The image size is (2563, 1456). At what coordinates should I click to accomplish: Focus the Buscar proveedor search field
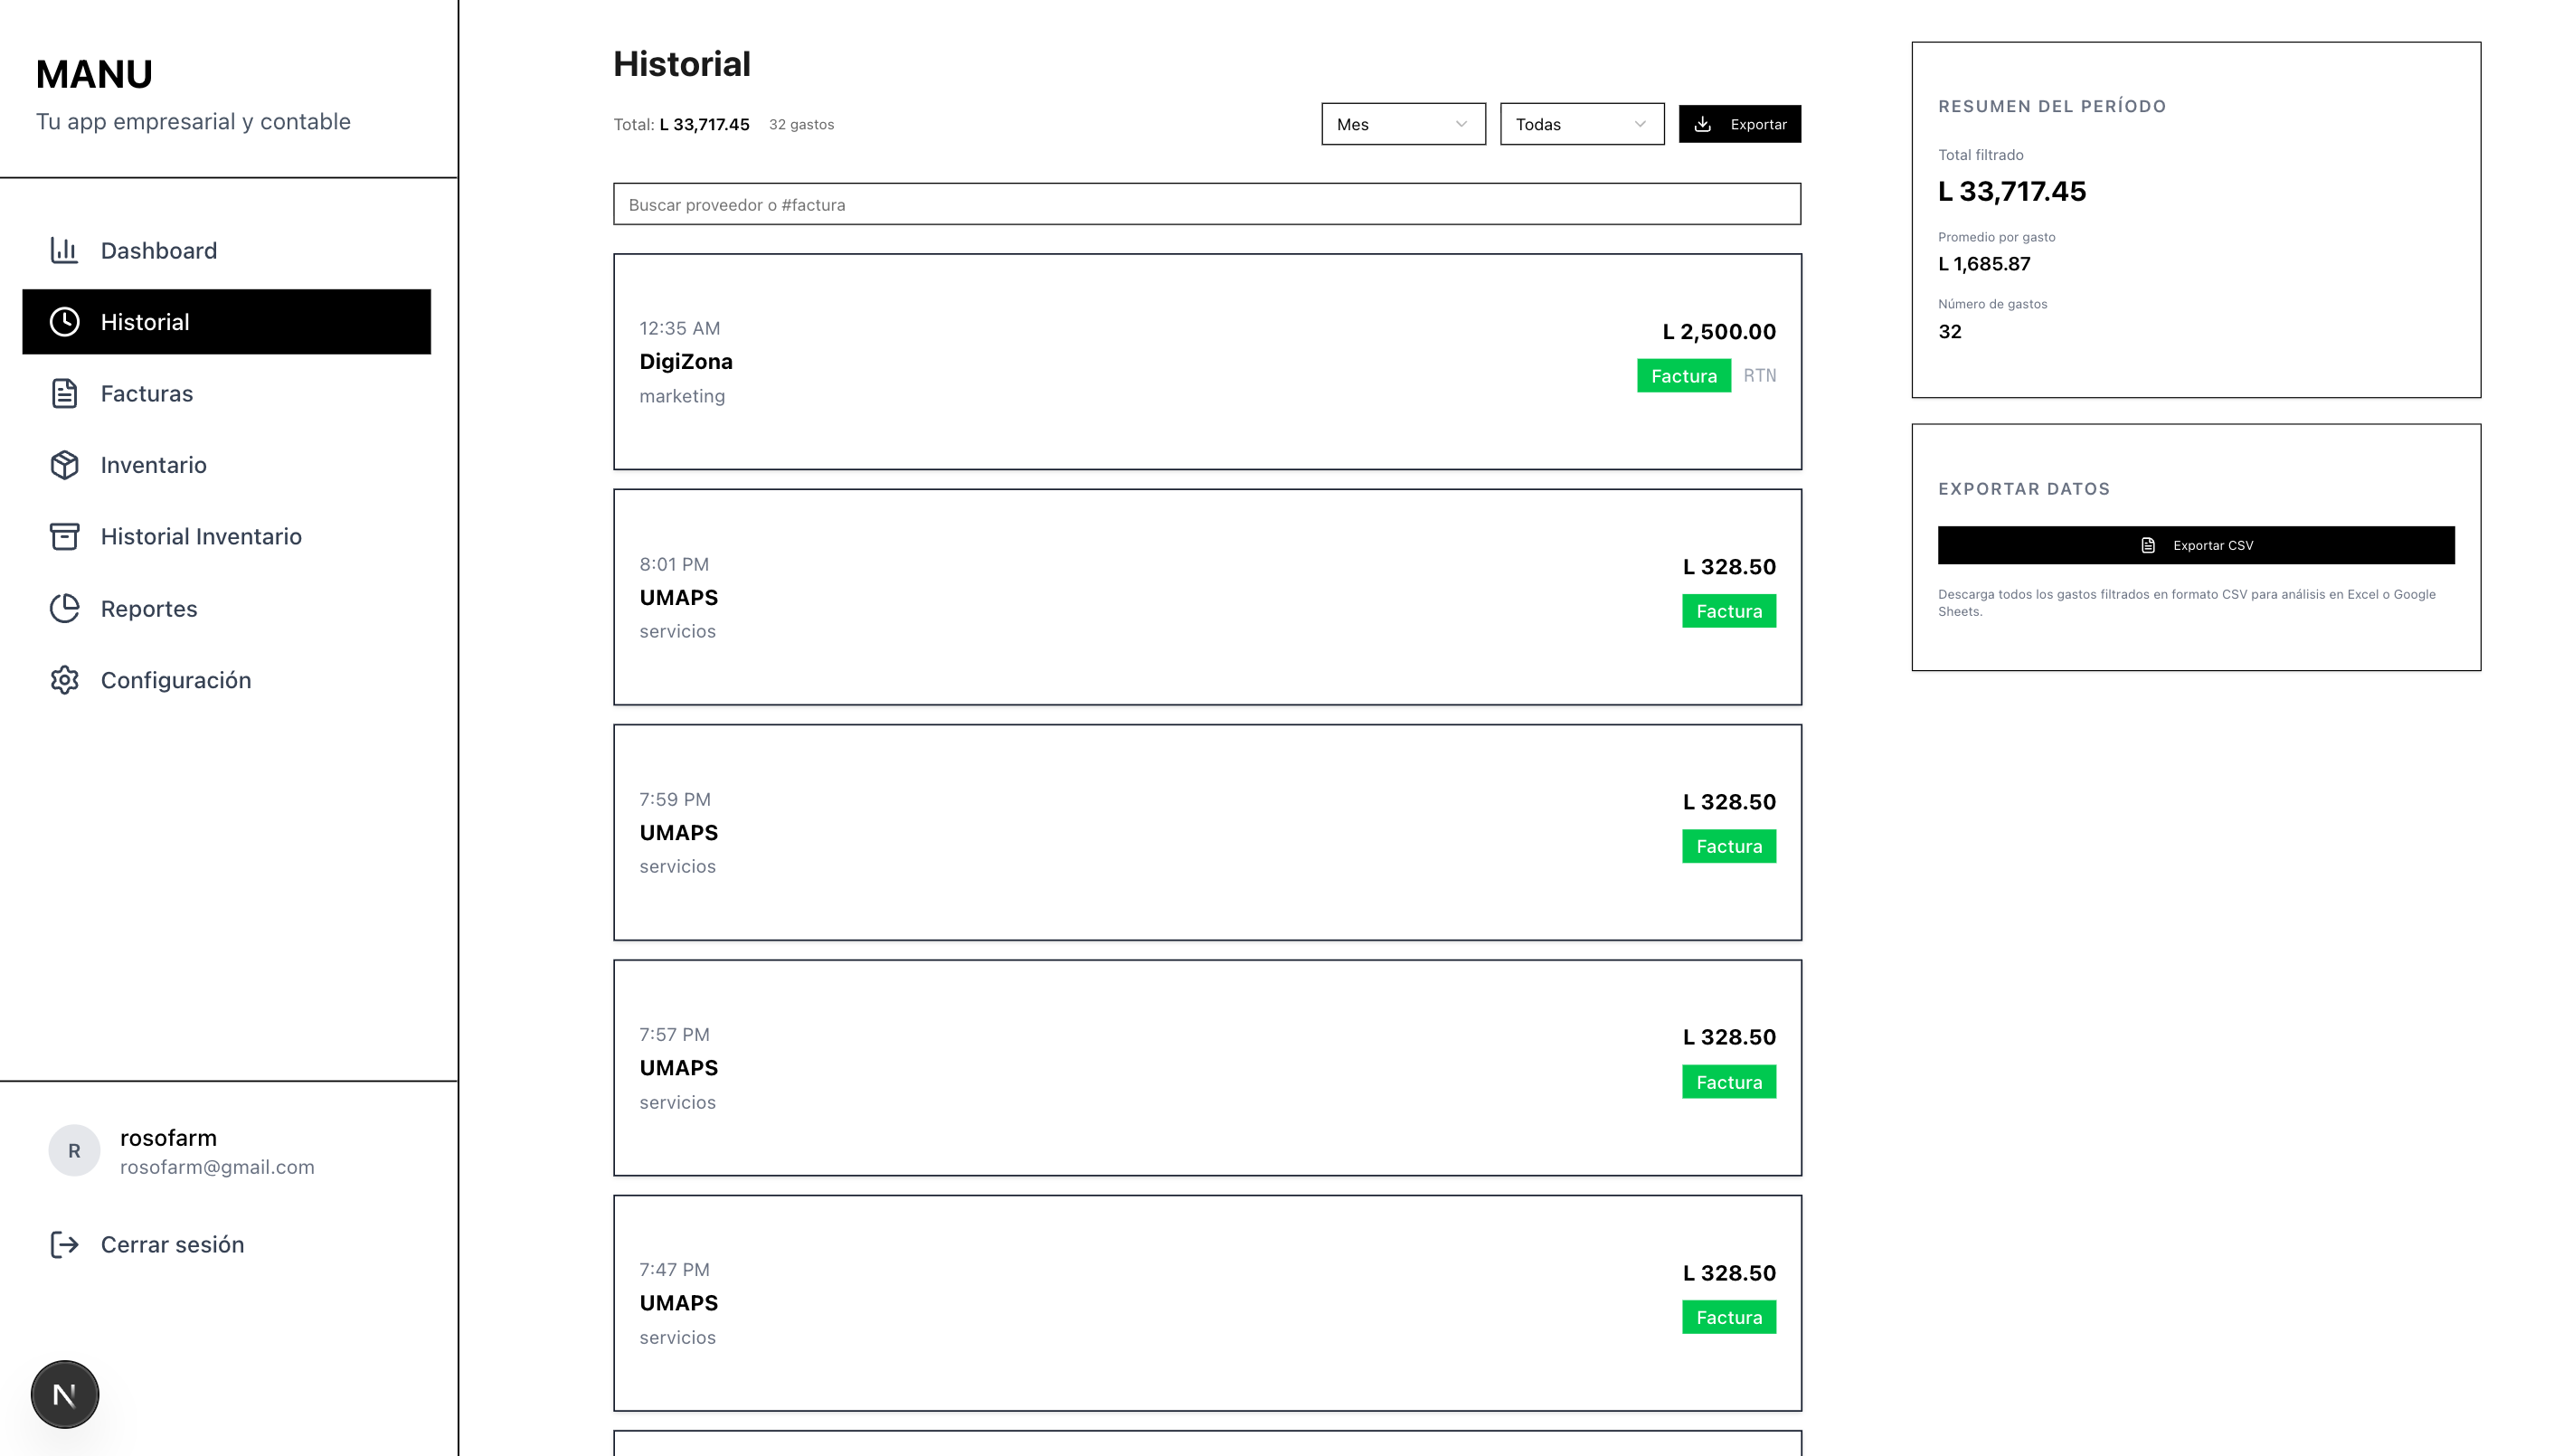1206,204
